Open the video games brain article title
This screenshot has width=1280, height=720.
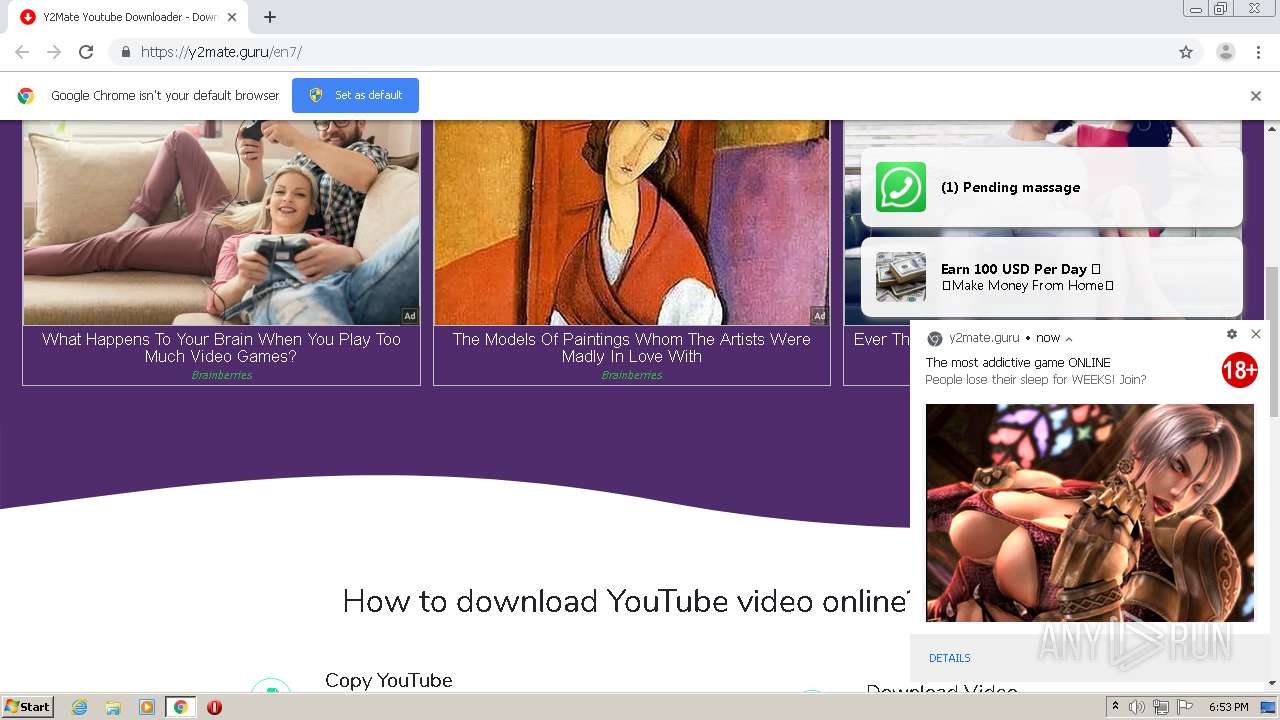[221, 348]
